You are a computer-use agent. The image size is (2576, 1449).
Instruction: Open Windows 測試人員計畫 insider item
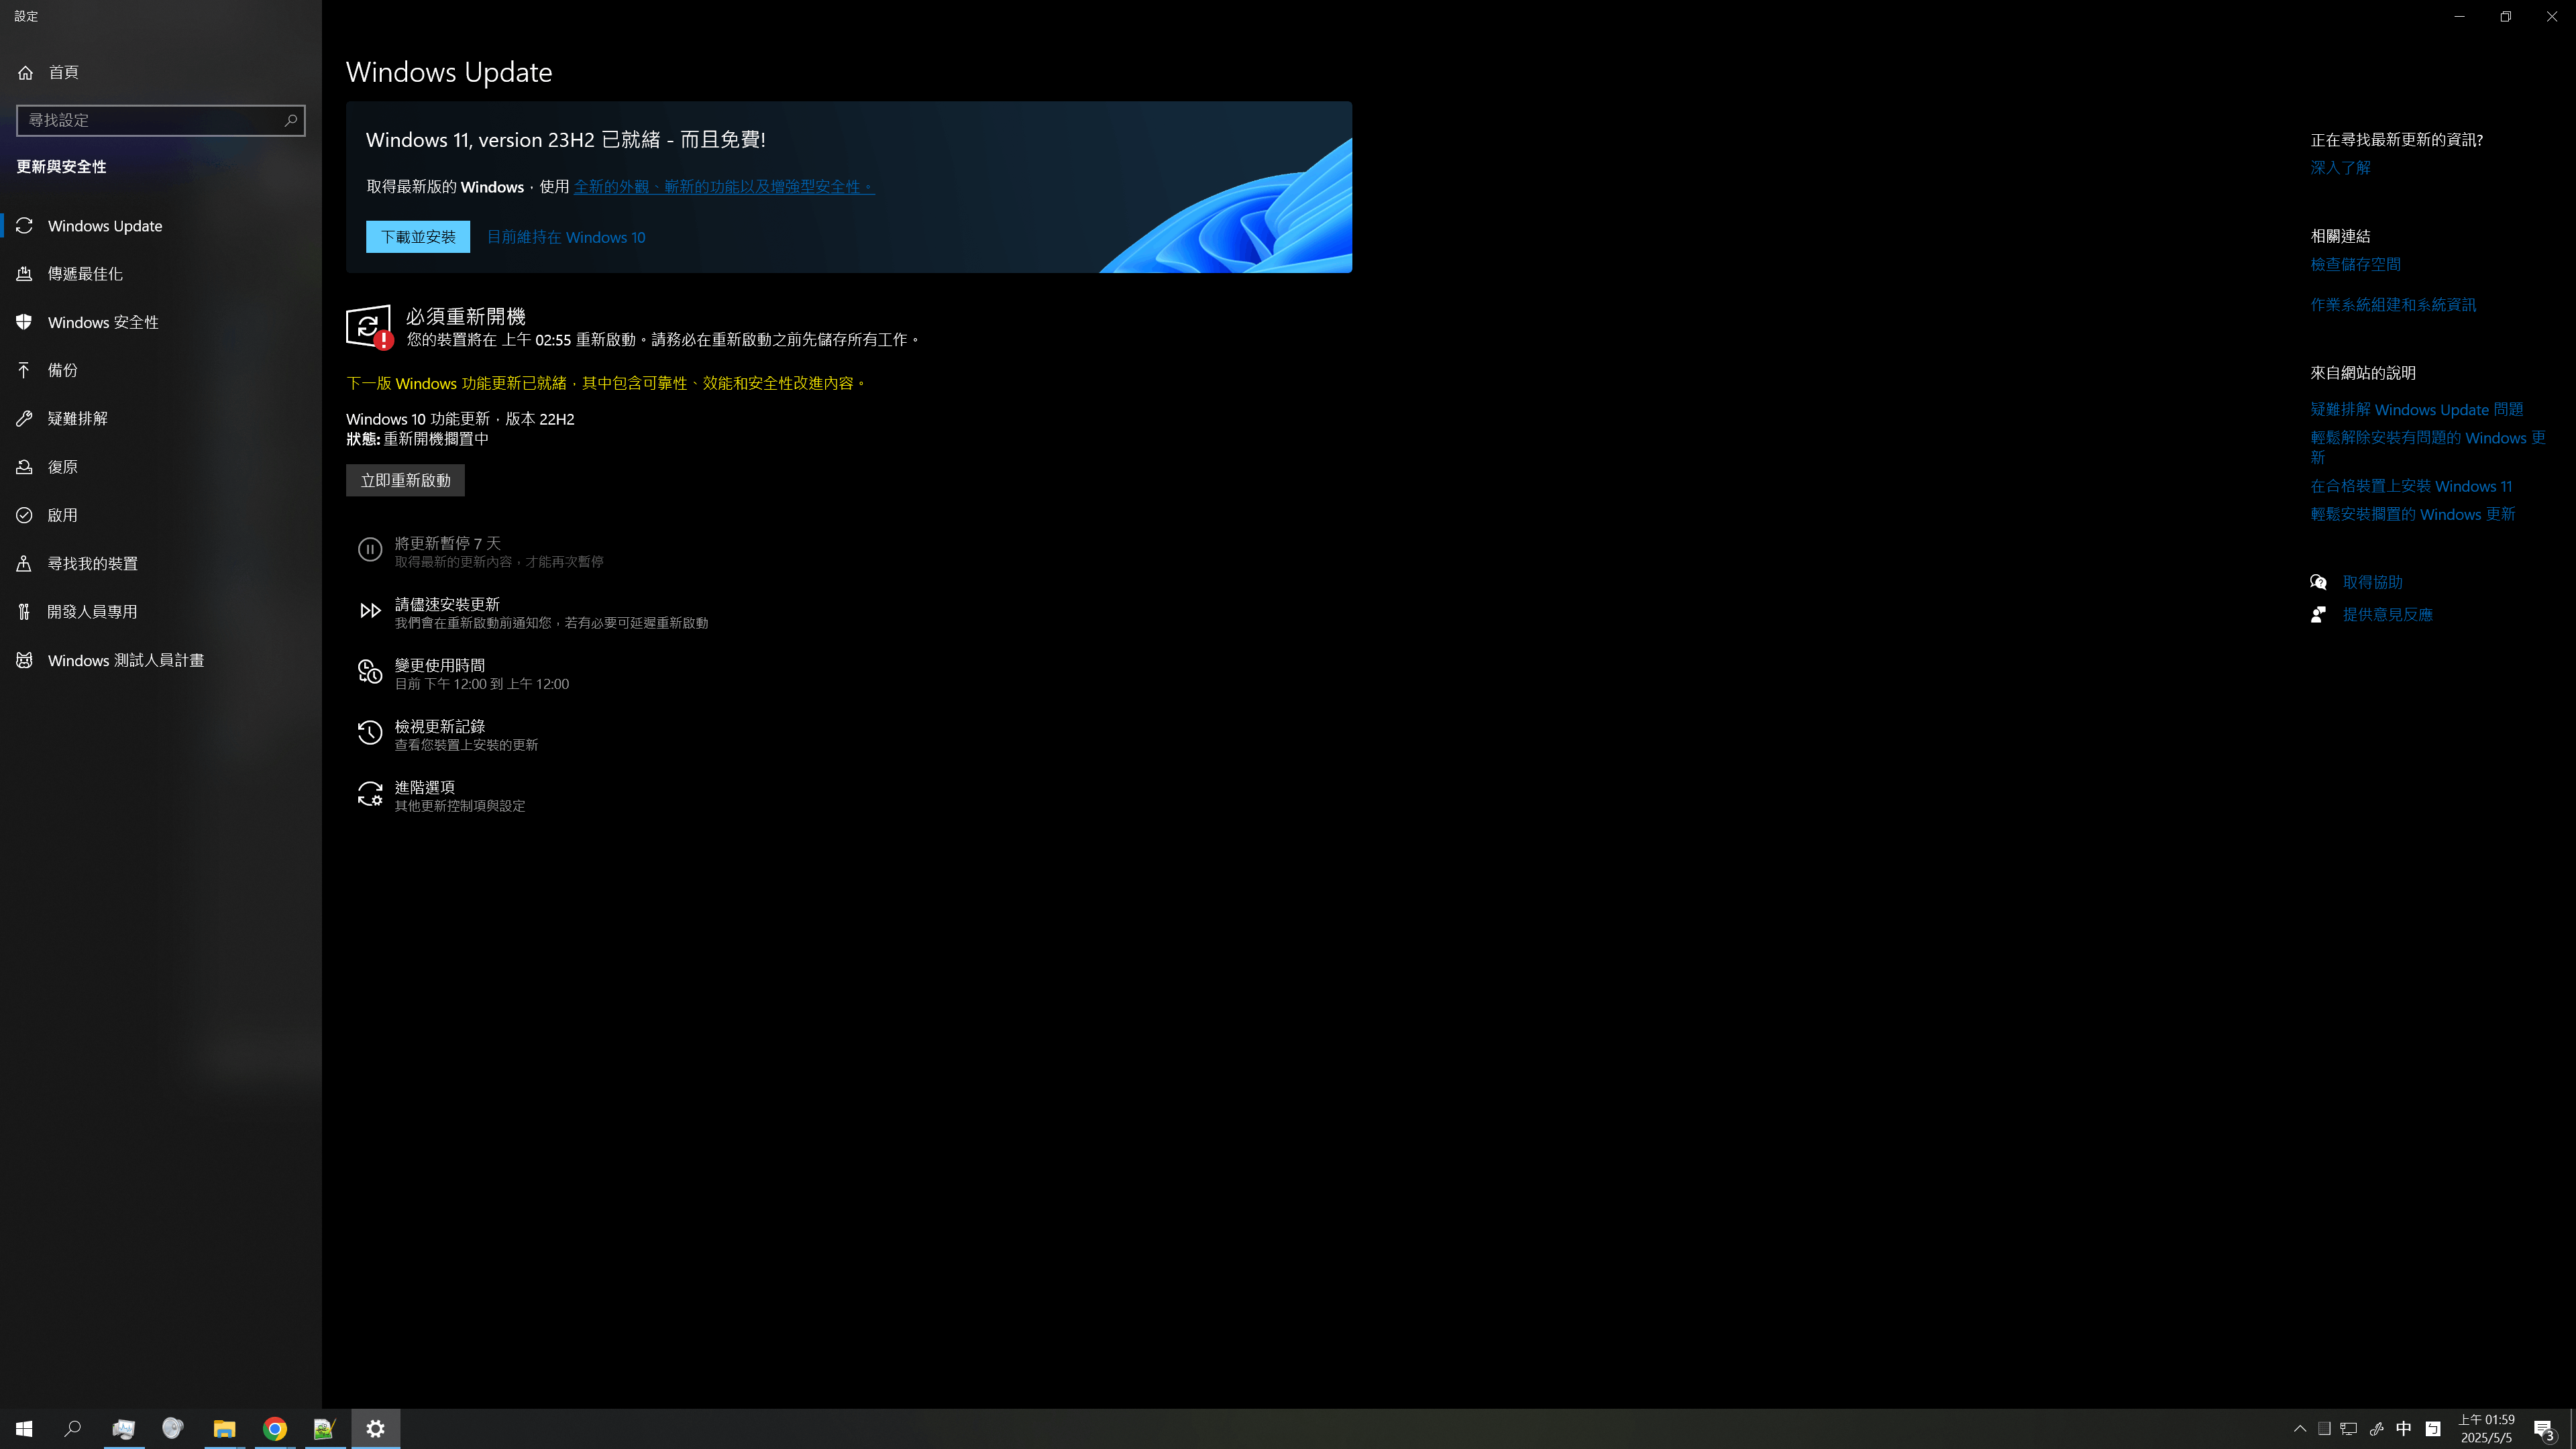125,660
